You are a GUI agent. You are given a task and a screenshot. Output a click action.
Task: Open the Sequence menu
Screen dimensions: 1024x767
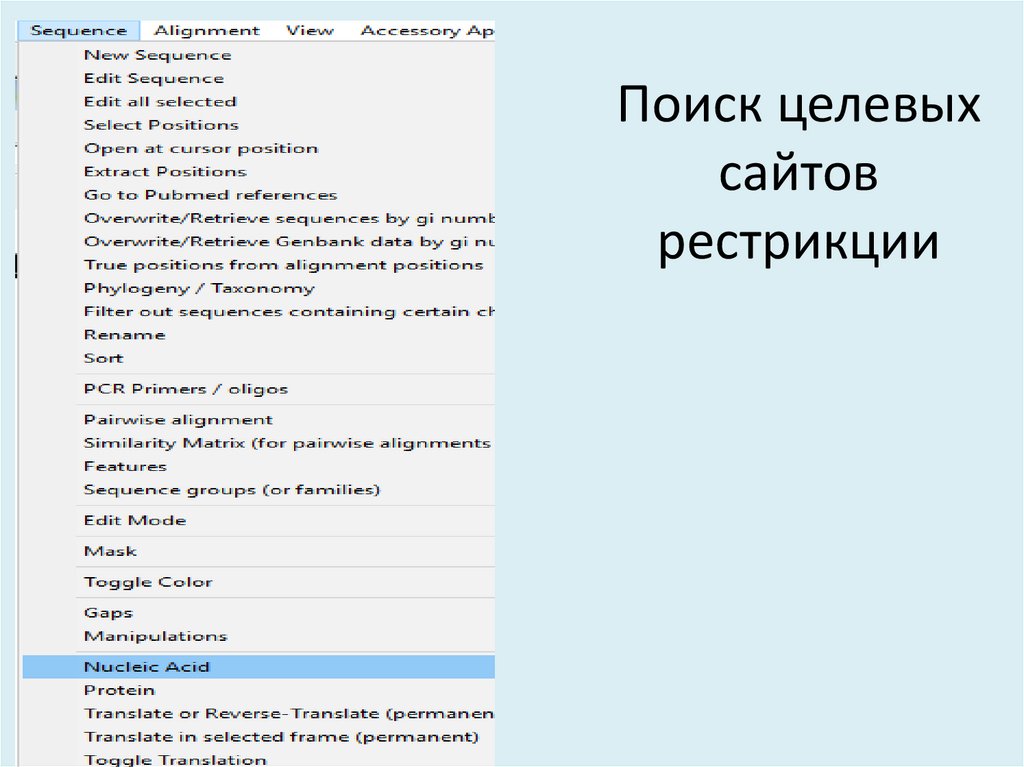pyautogui.click(x=79, y=30)
